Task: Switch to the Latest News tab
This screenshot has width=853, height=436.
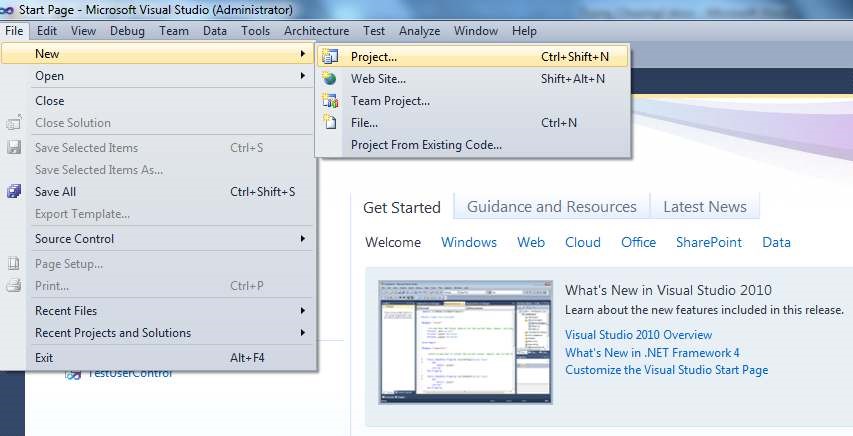Action: pos(704,207)
